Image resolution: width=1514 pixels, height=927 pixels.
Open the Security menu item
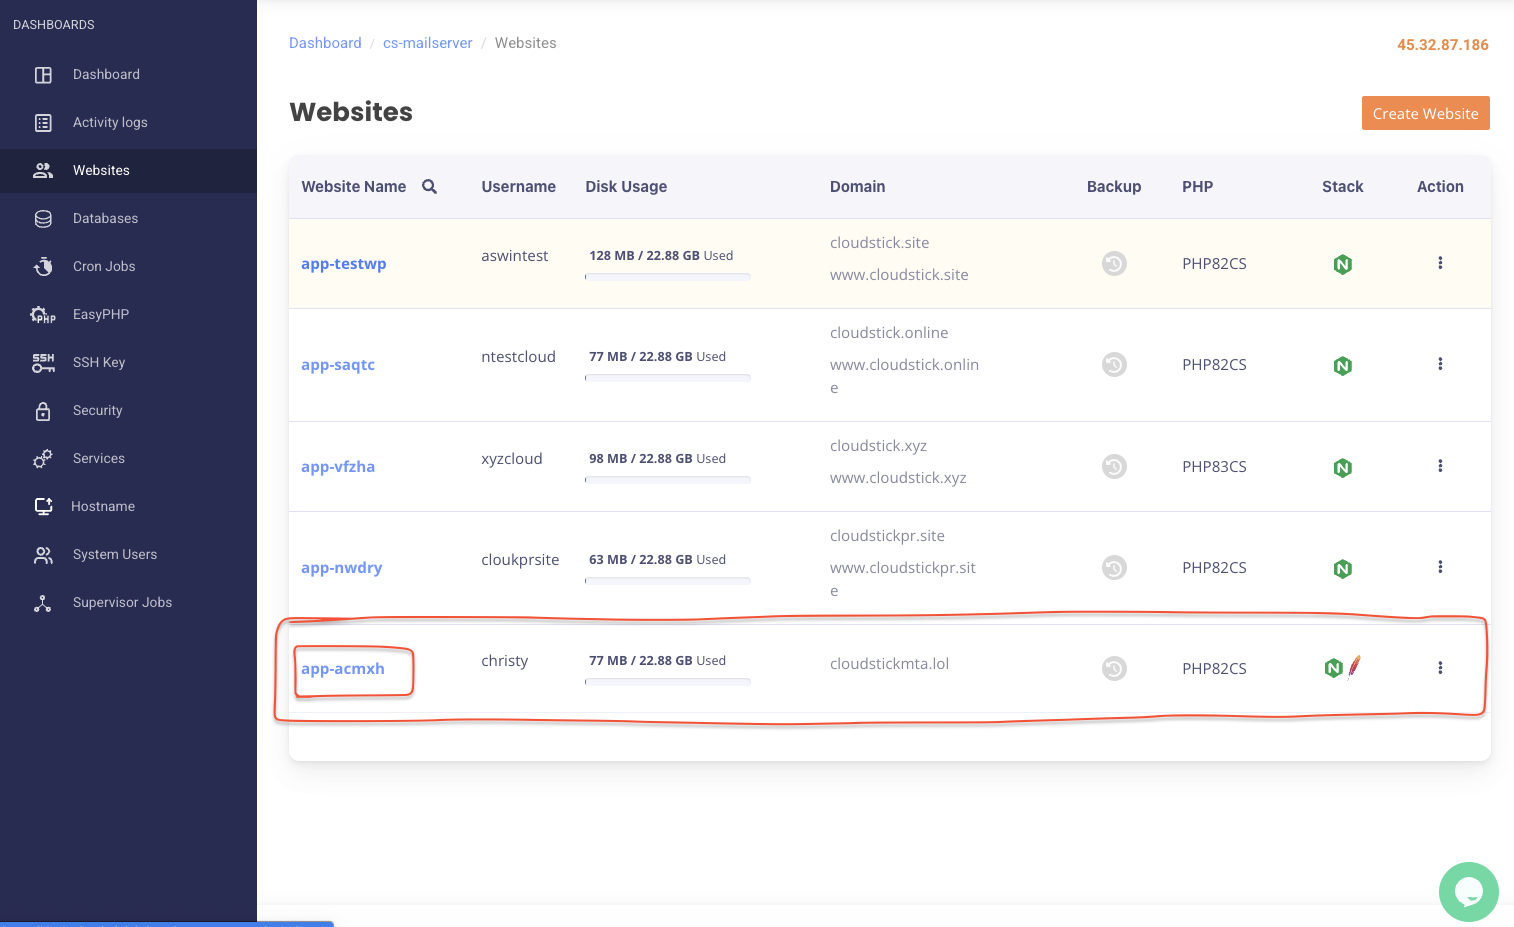[x=97, y=411]
